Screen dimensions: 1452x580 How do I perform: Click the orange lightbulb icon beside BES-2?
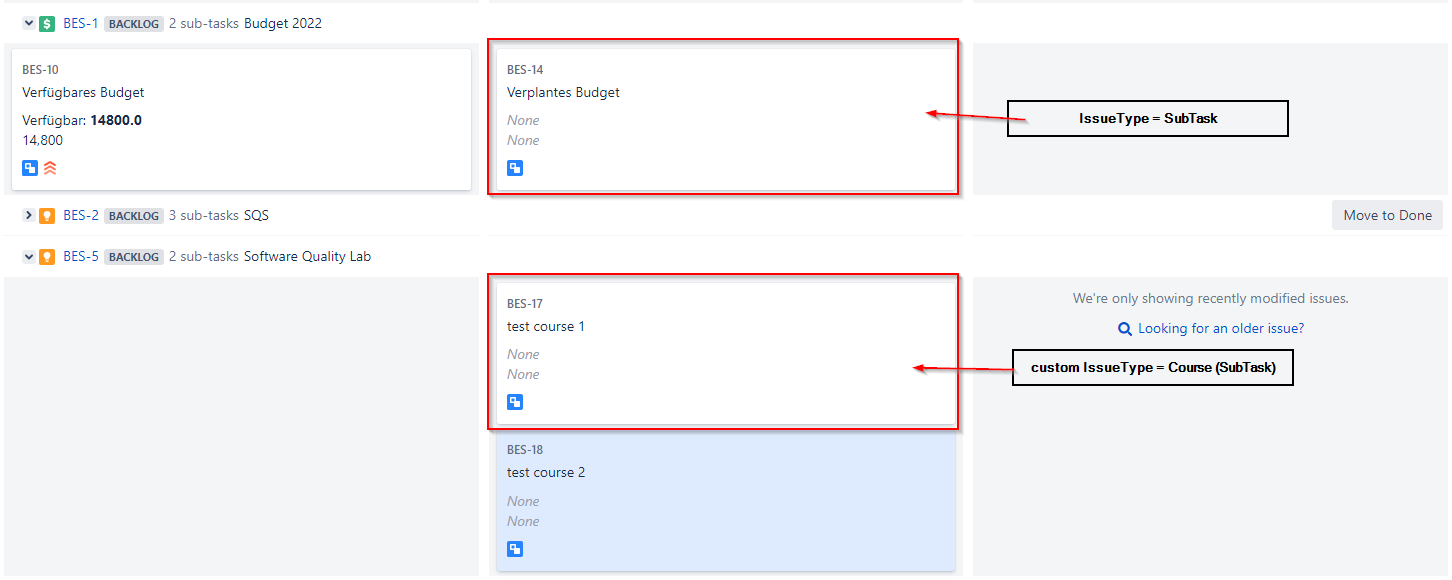pos(47,216)
